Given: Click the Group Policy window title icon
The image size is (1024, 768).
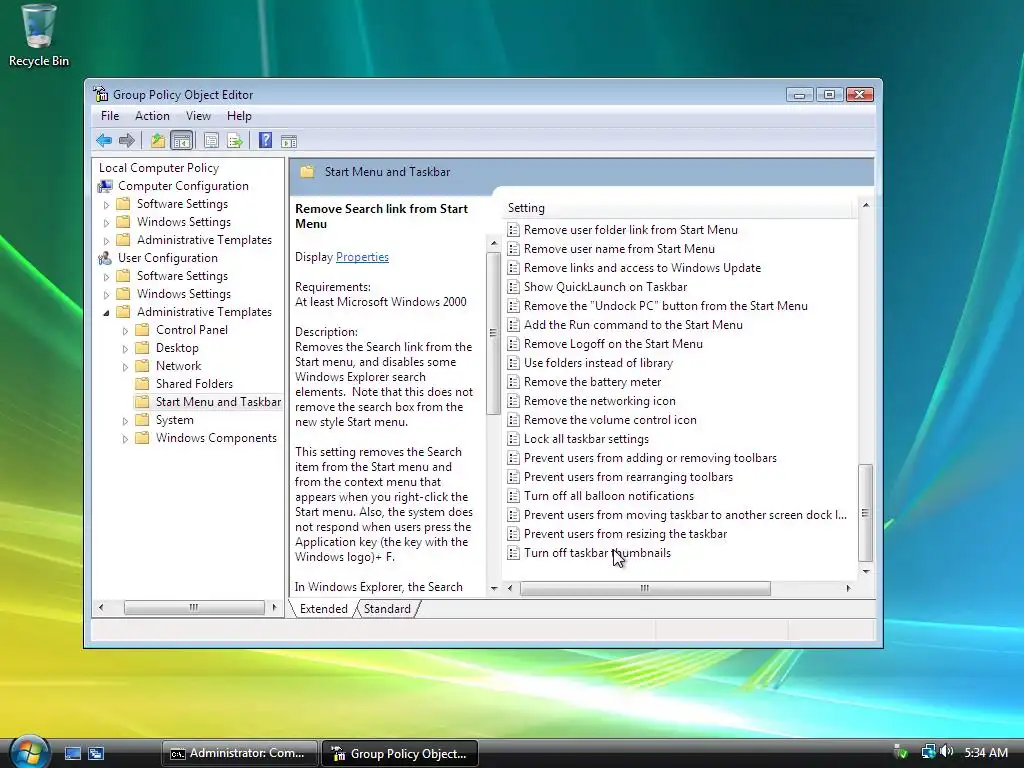Looking at the screenshot, I should [x=101, y=94].
